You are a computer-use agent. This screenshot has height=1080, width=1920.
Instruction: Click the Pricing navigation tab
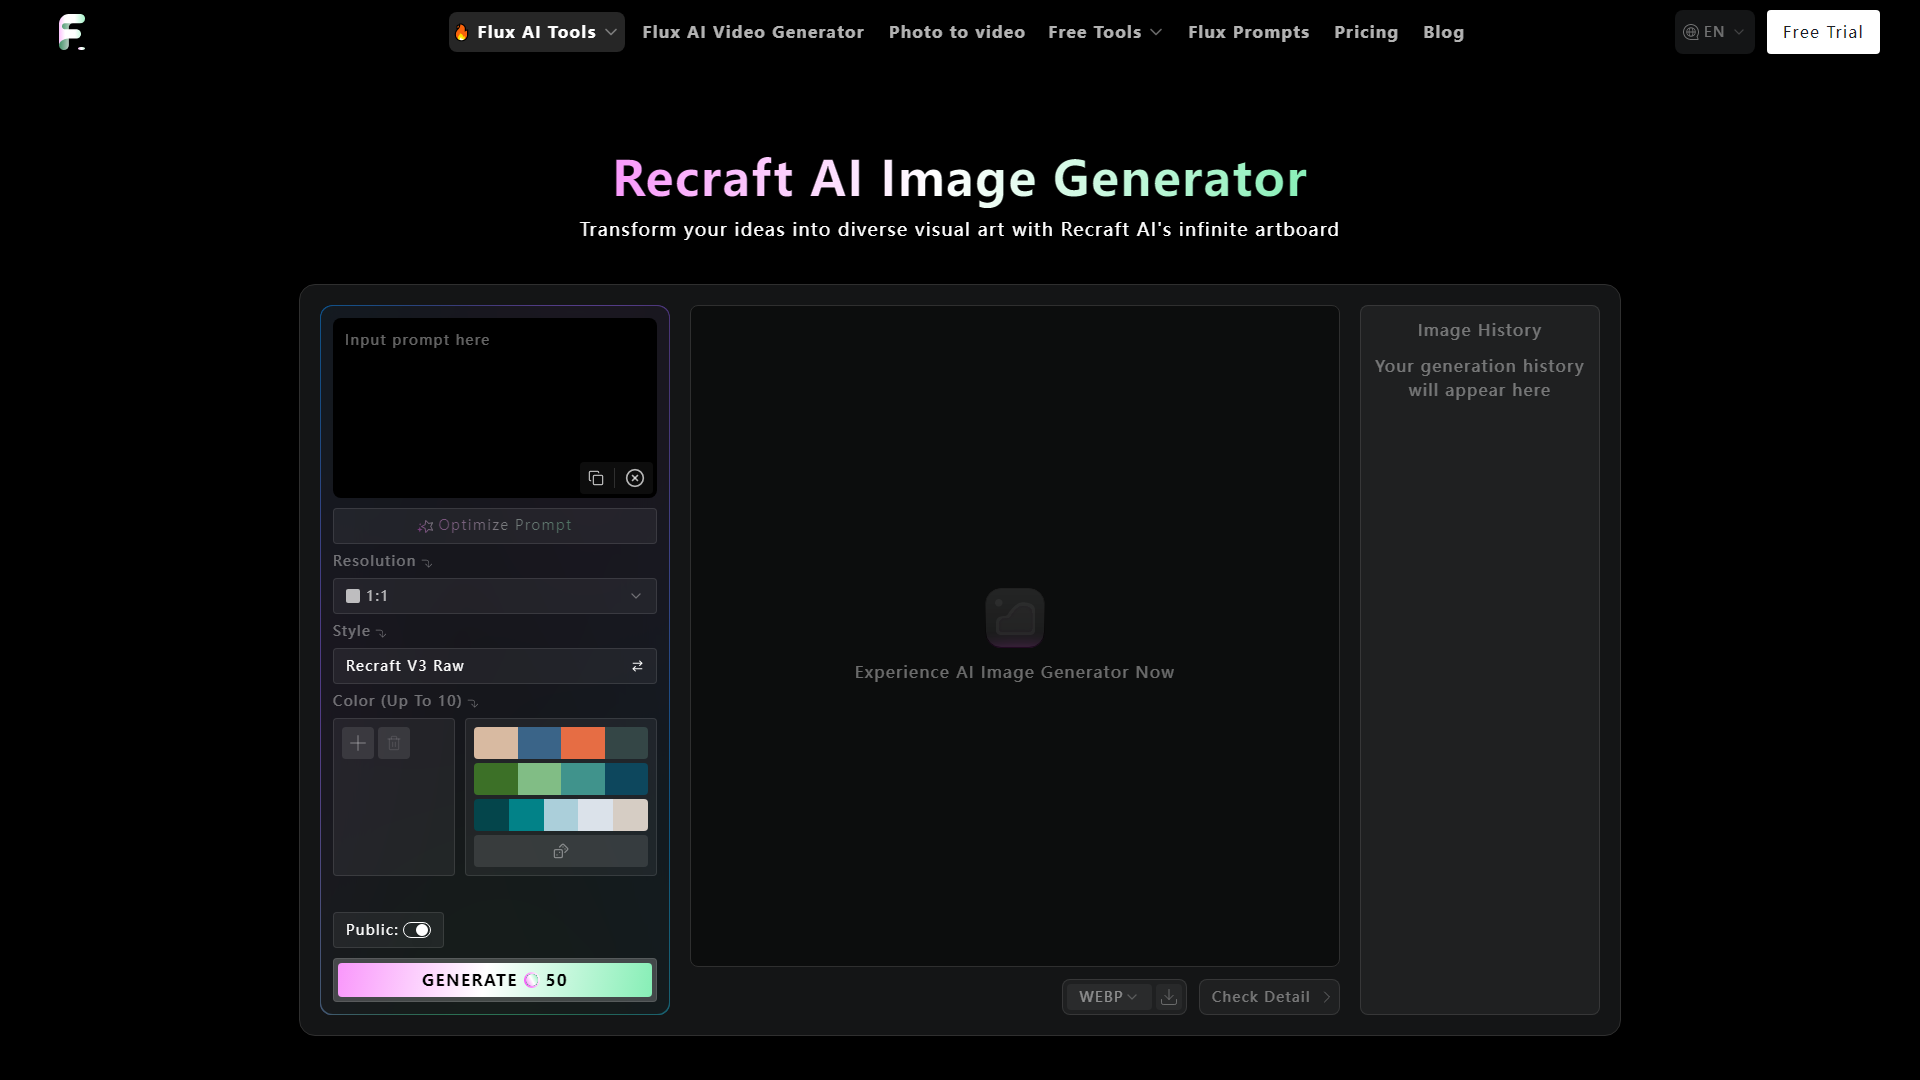tap(1366, 32)
